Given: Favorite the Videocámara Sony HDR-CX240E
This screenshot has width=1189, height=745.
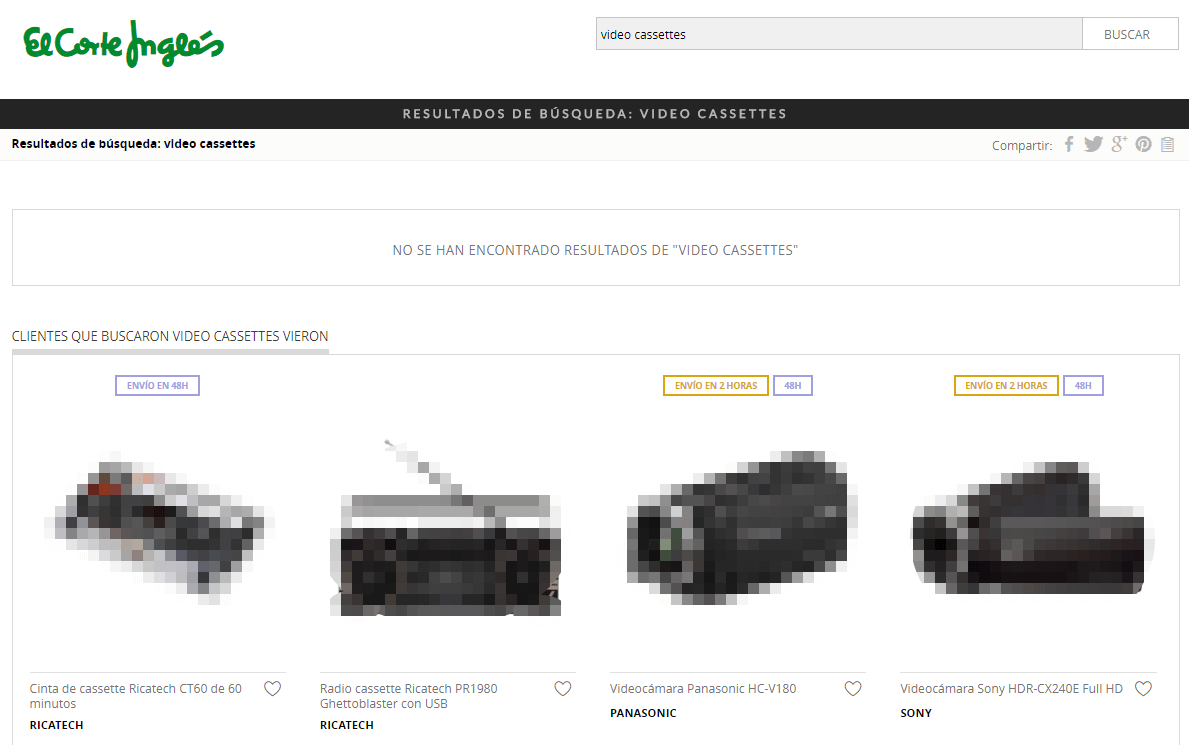Looking at the screenshot, I should (1144, 688).
